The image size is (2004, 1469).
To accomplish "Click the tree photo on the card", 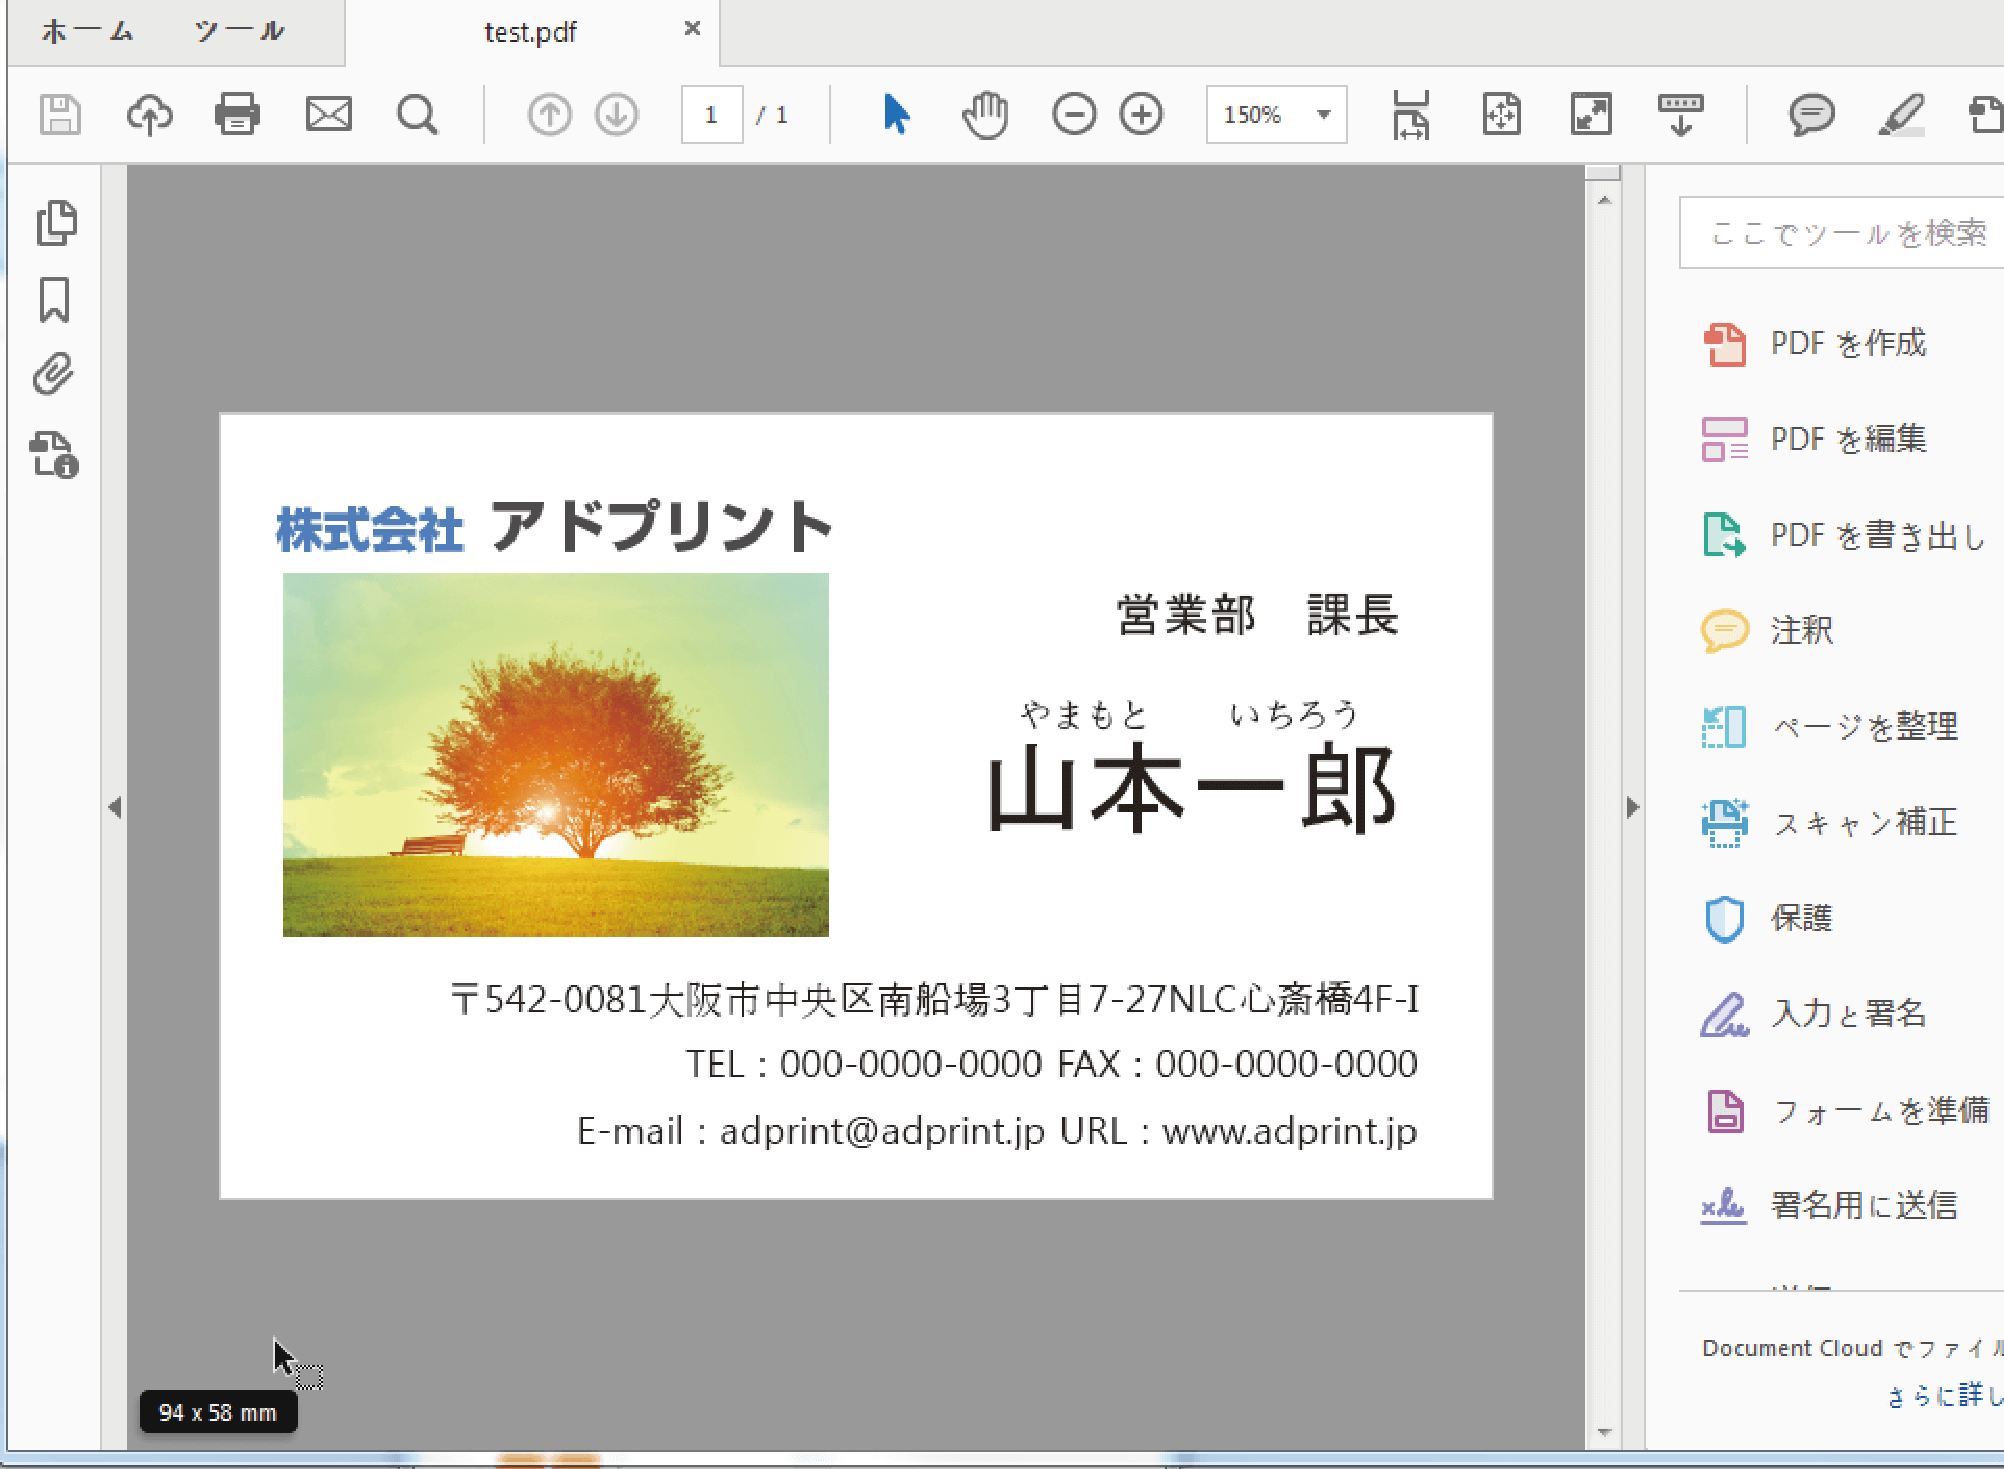I will [x=556, y=755].
